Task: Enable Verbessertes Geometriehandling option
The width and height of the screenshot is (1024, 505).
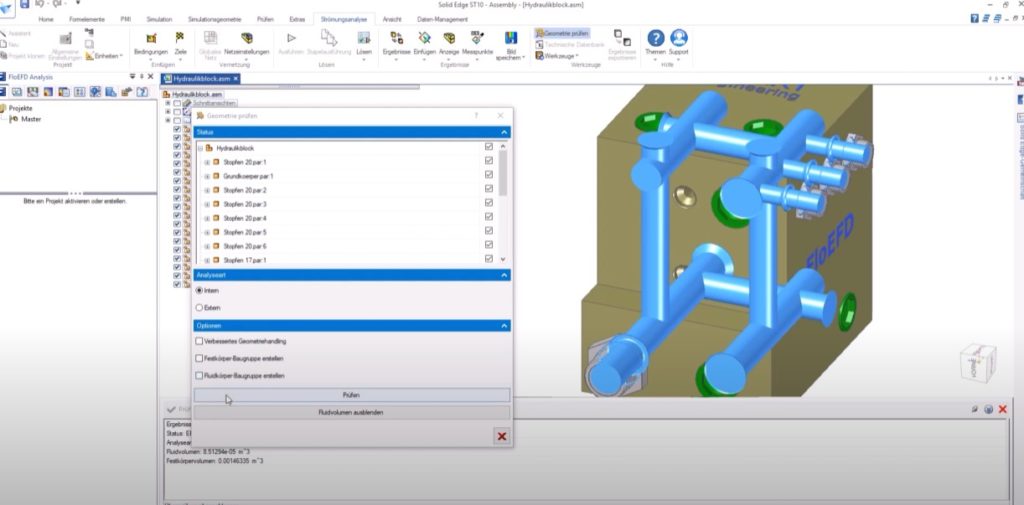Action: 199,341
